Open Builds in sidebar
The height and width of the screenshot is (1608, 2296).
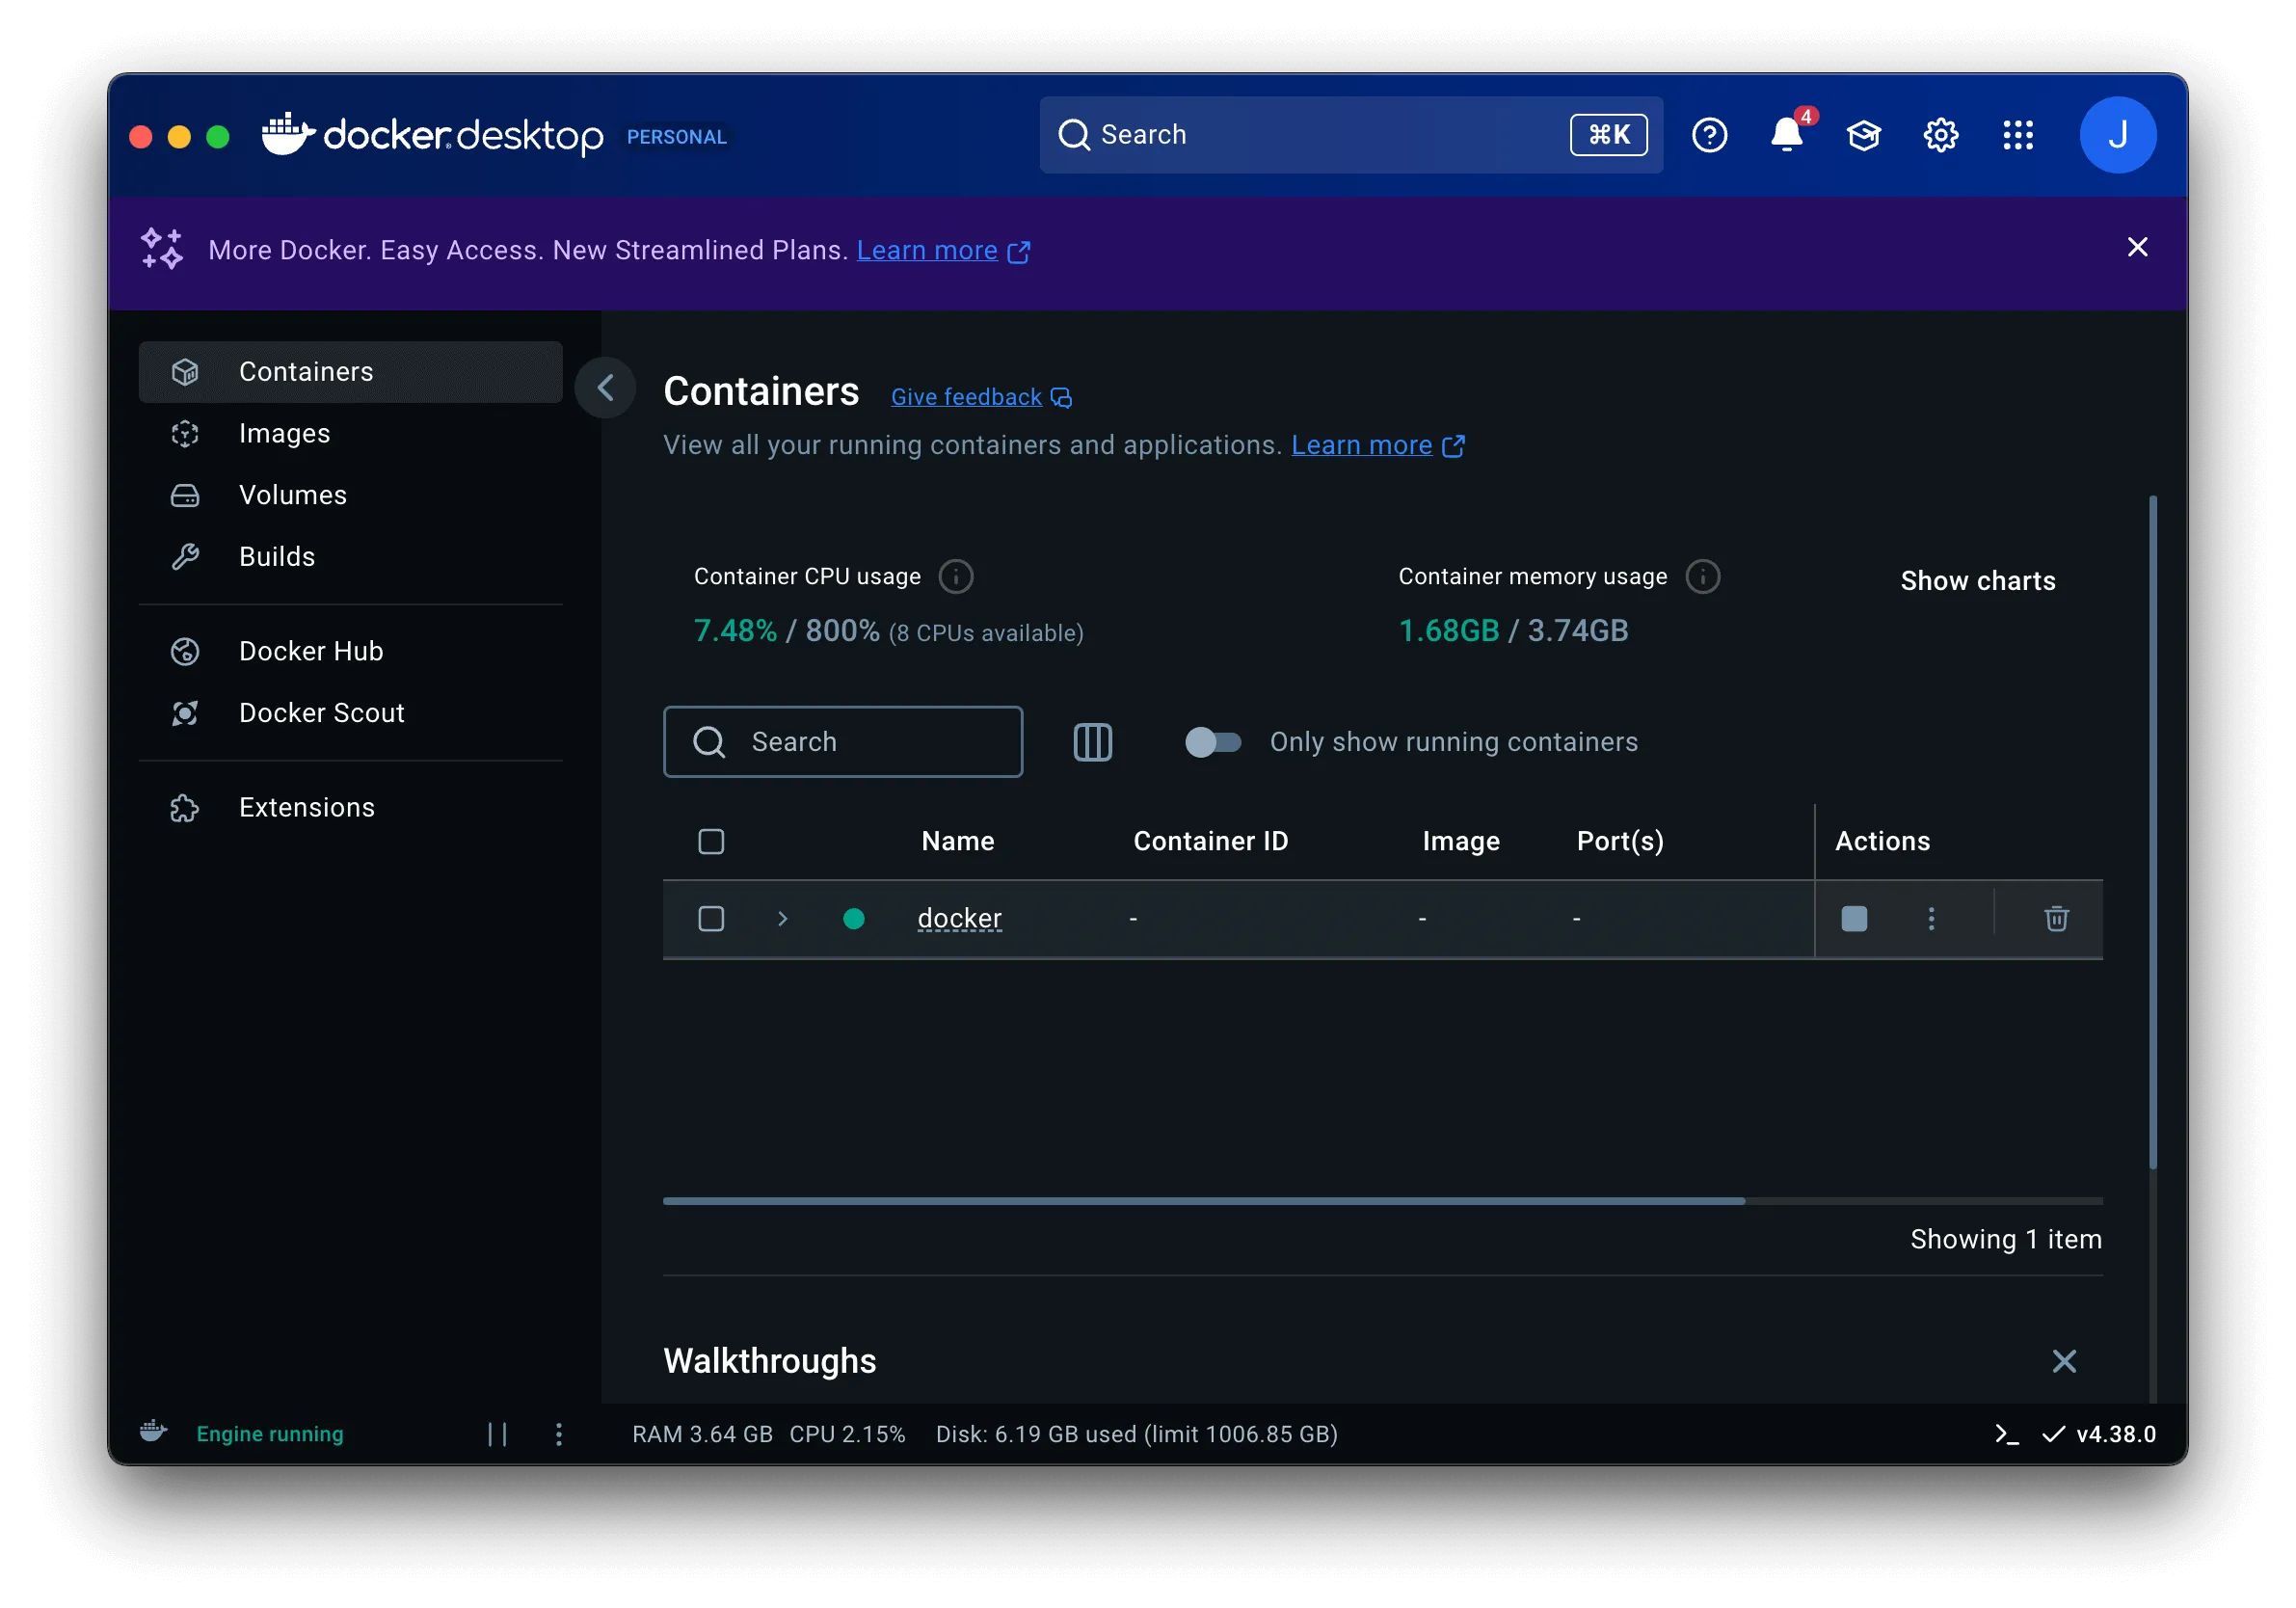click(350, 557)
